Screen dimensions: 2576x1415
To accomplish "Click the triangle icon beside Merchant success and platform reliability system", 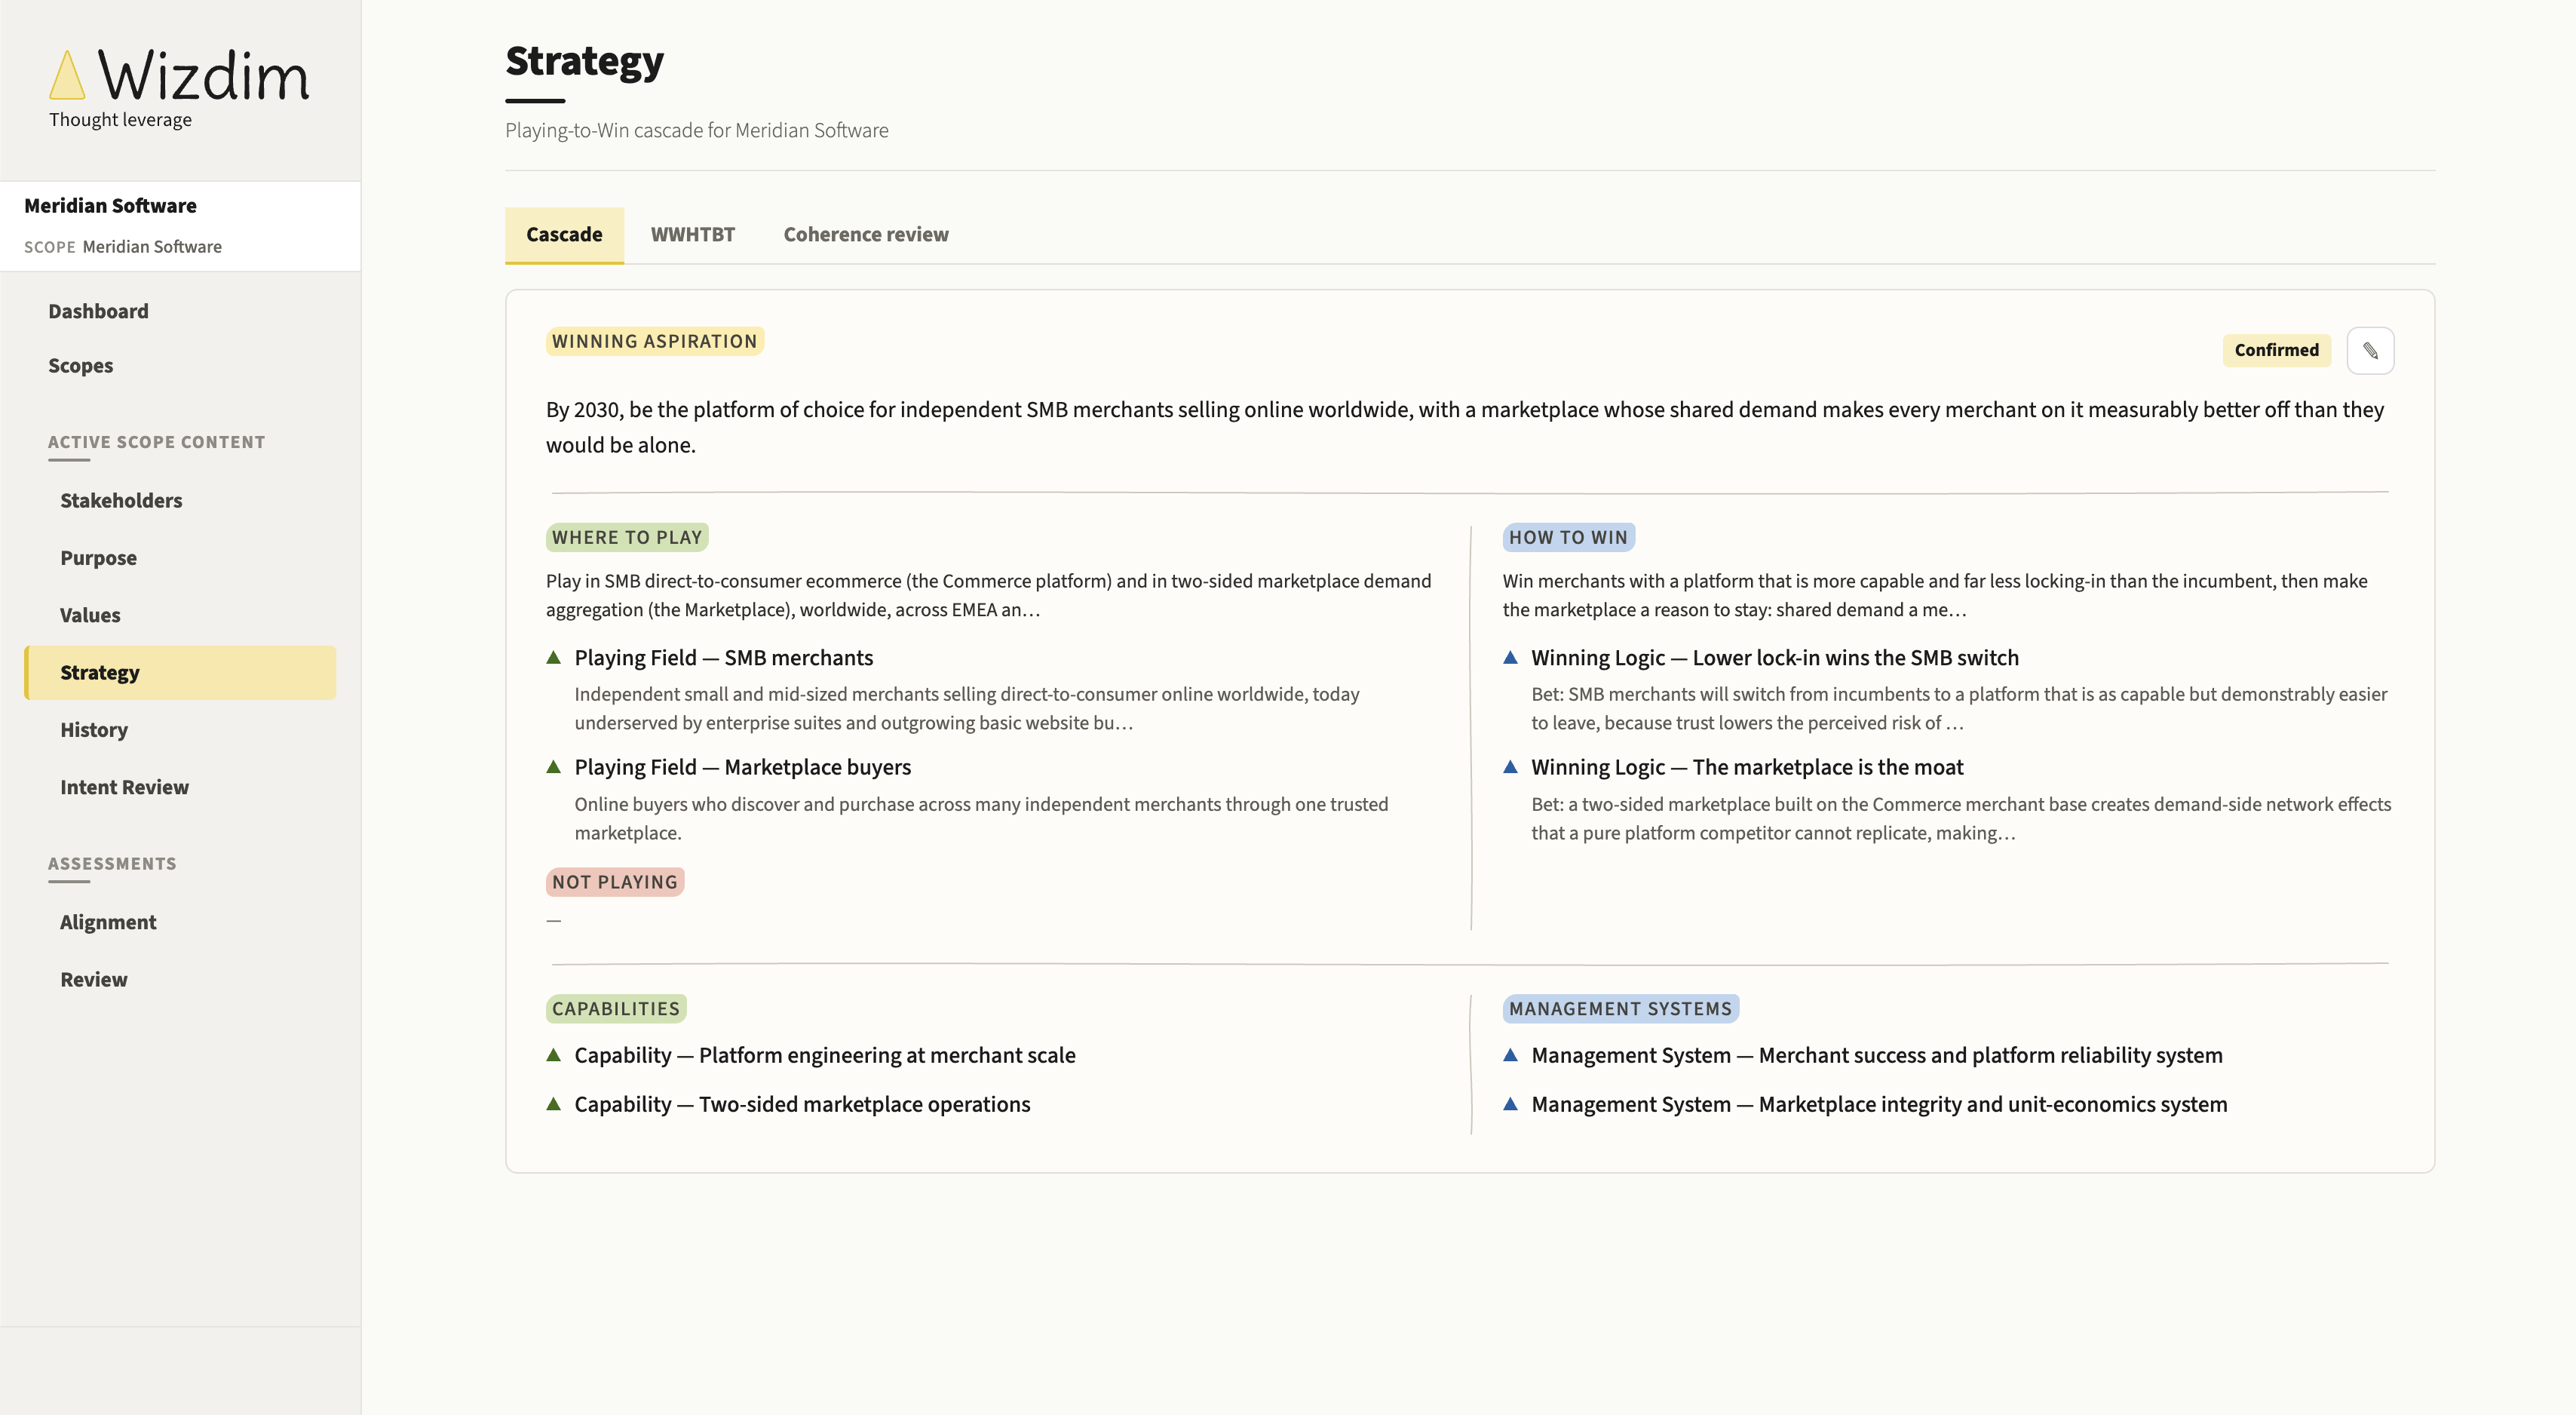I will (x=1510, y=1055).
